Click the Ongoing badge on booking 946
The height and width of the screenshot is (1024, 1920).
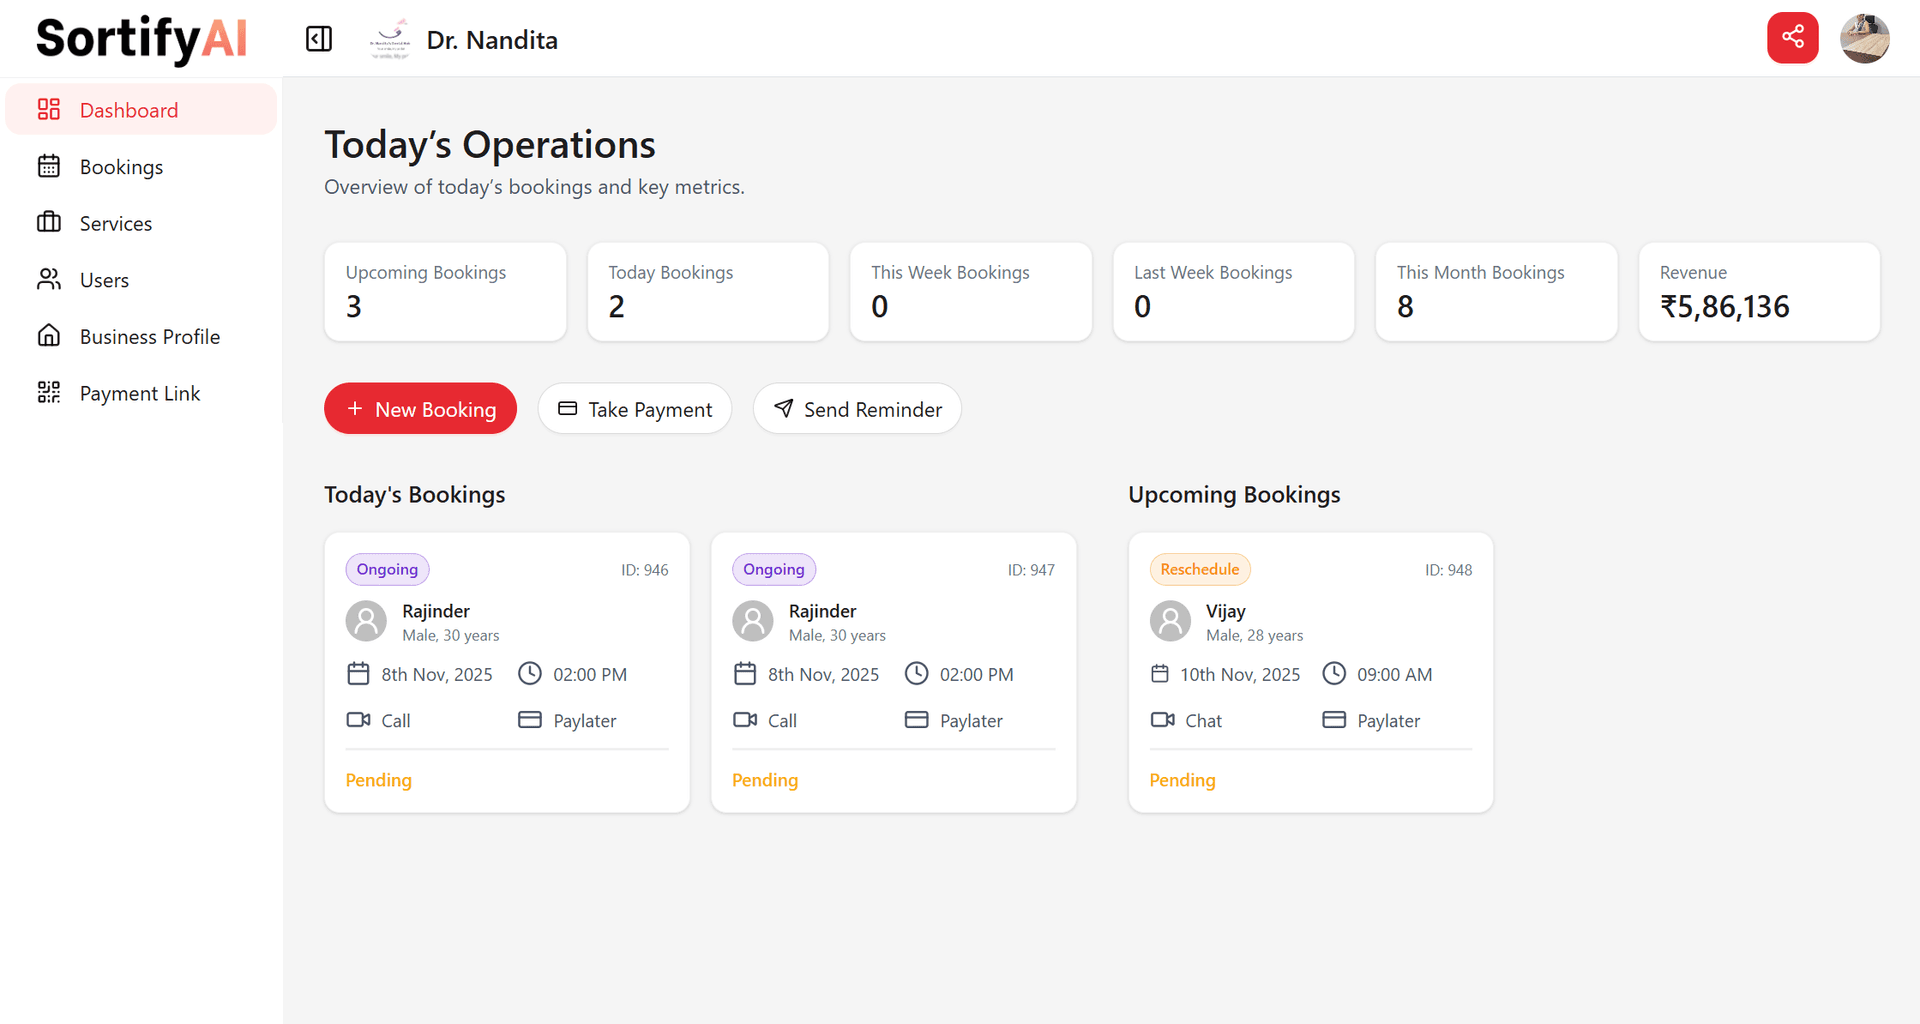pyautogui.click(x=387, y=569)
